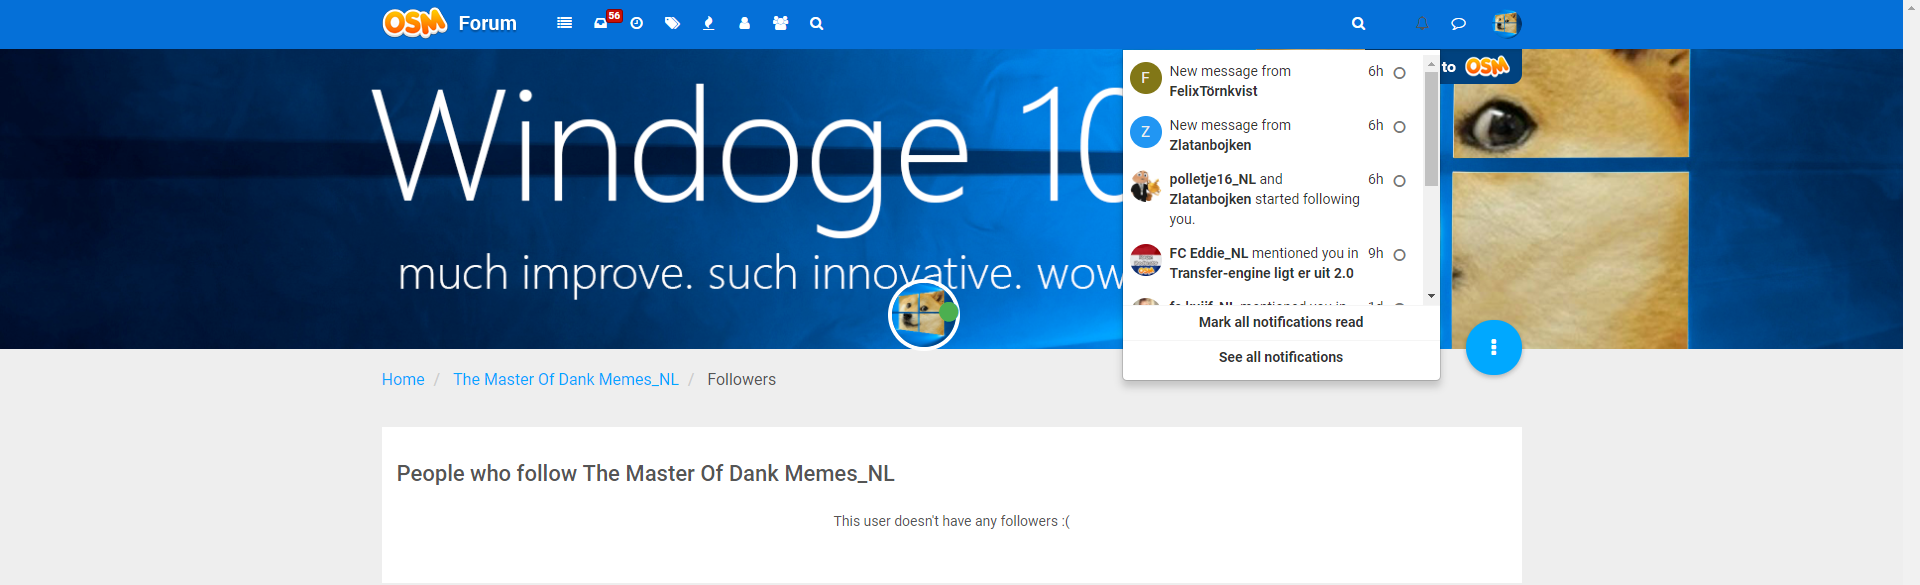The width and height of the screenshot is (1920, 585).
Task: Open the Categories list icon in navbar
Action: [x=565, y=23]
